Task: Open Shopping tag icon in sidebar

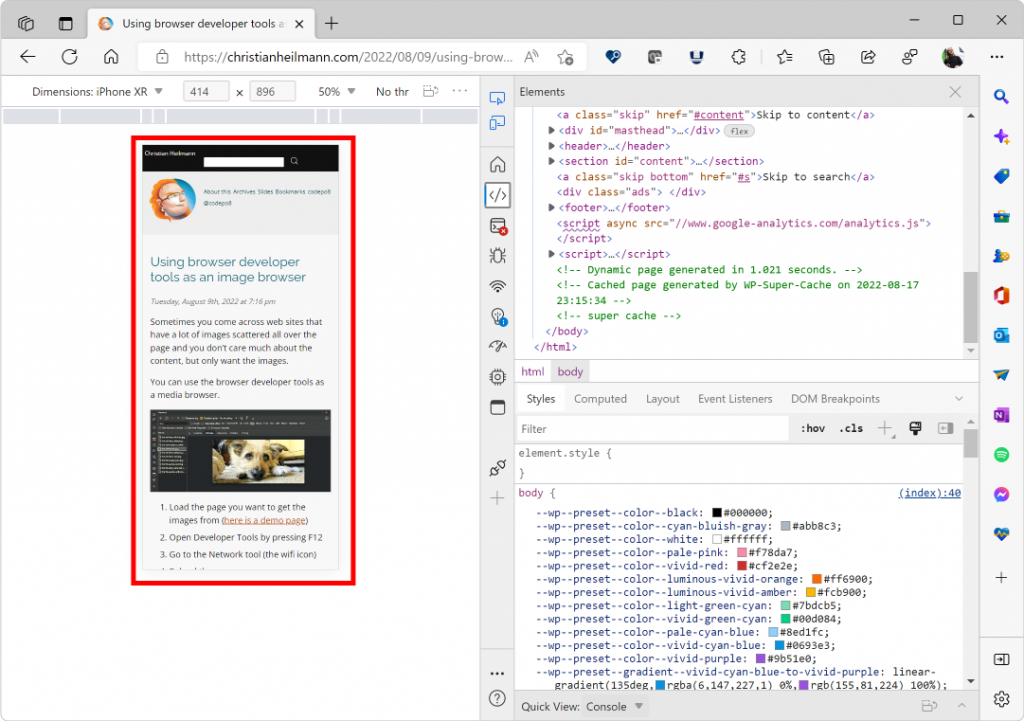Action: (x=1001, y=176)
